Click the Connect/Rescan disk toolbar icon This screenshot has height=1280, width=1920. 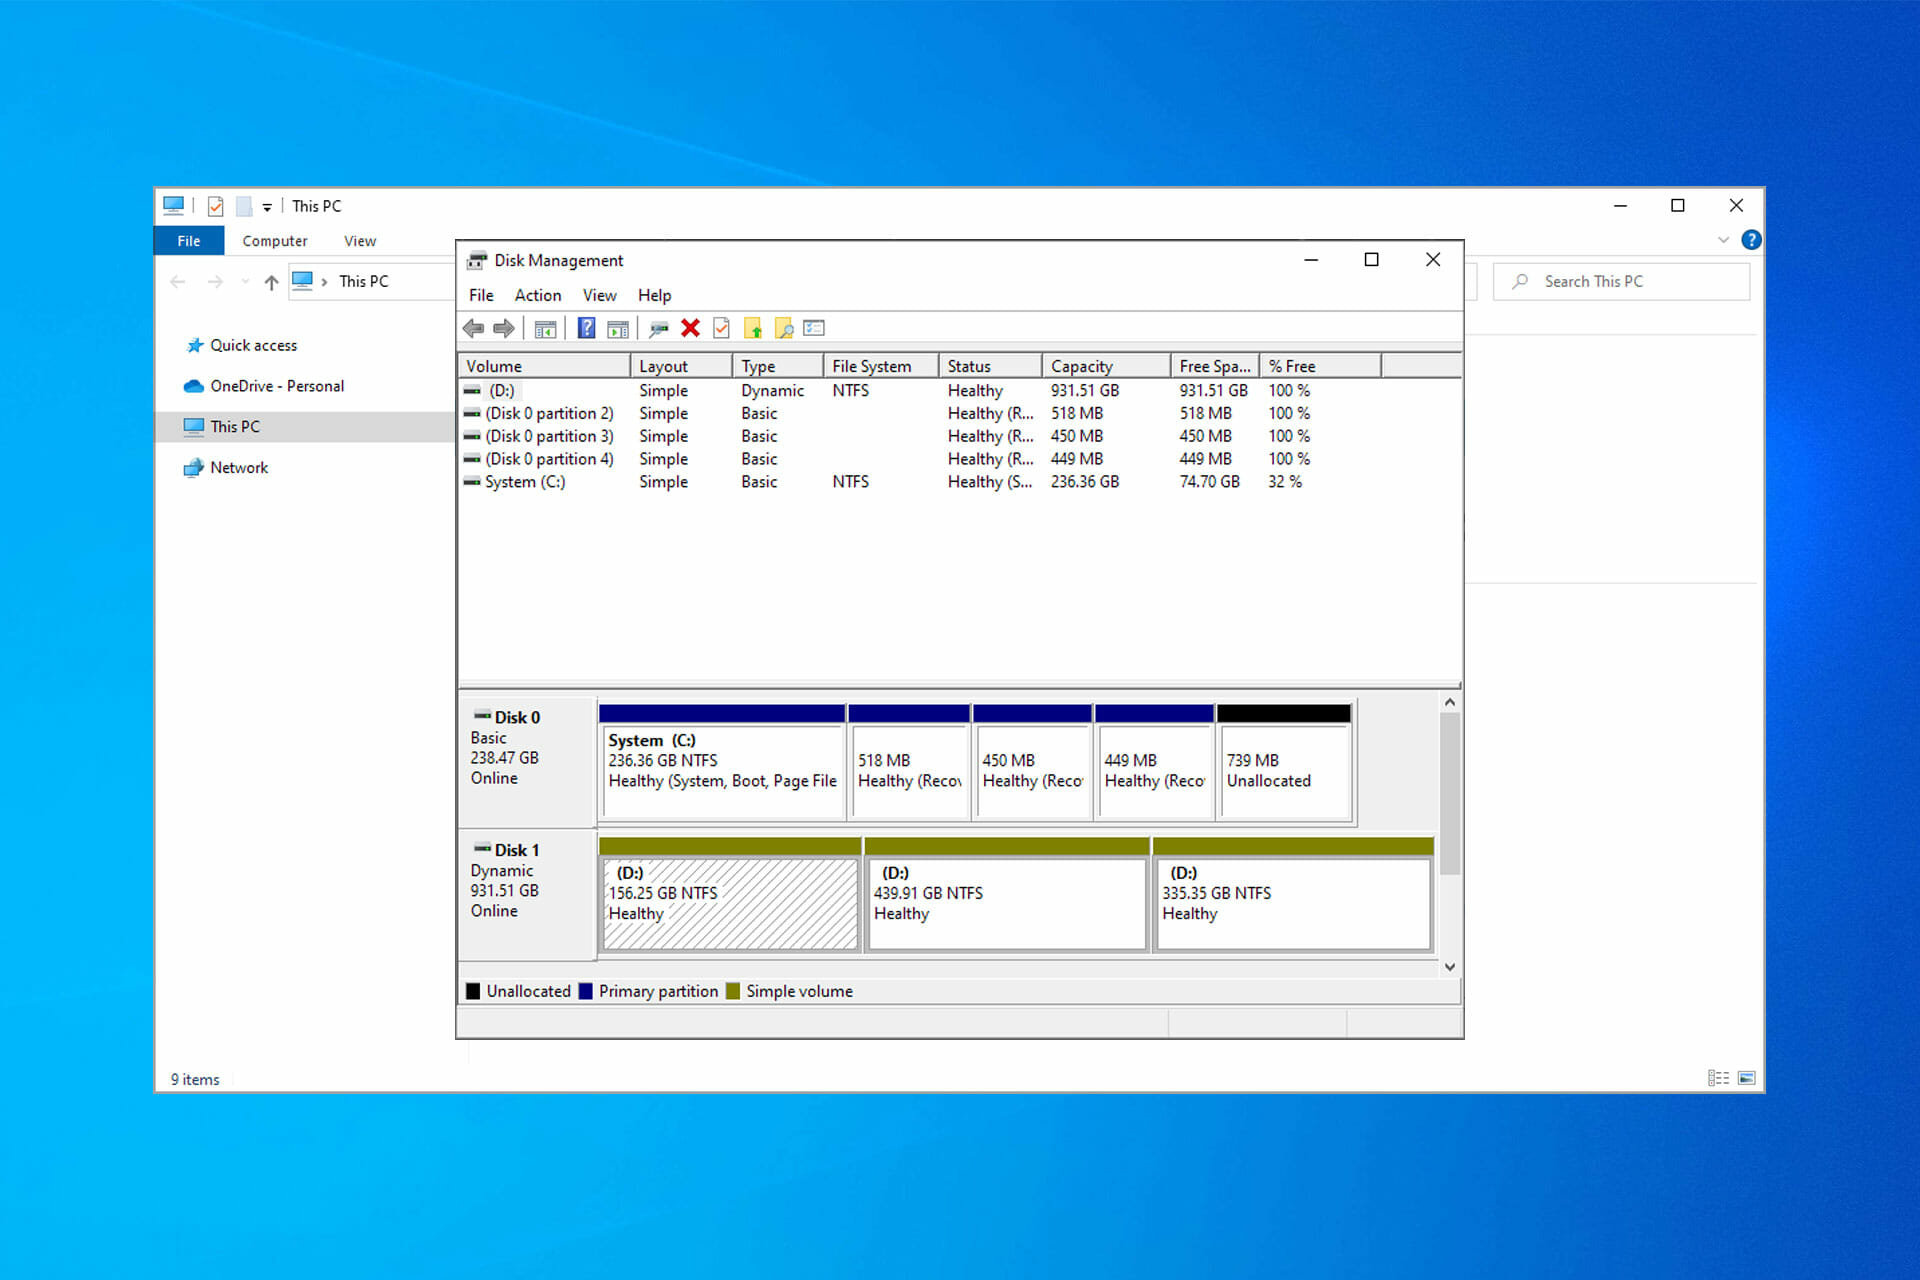[x=659, y=328]
